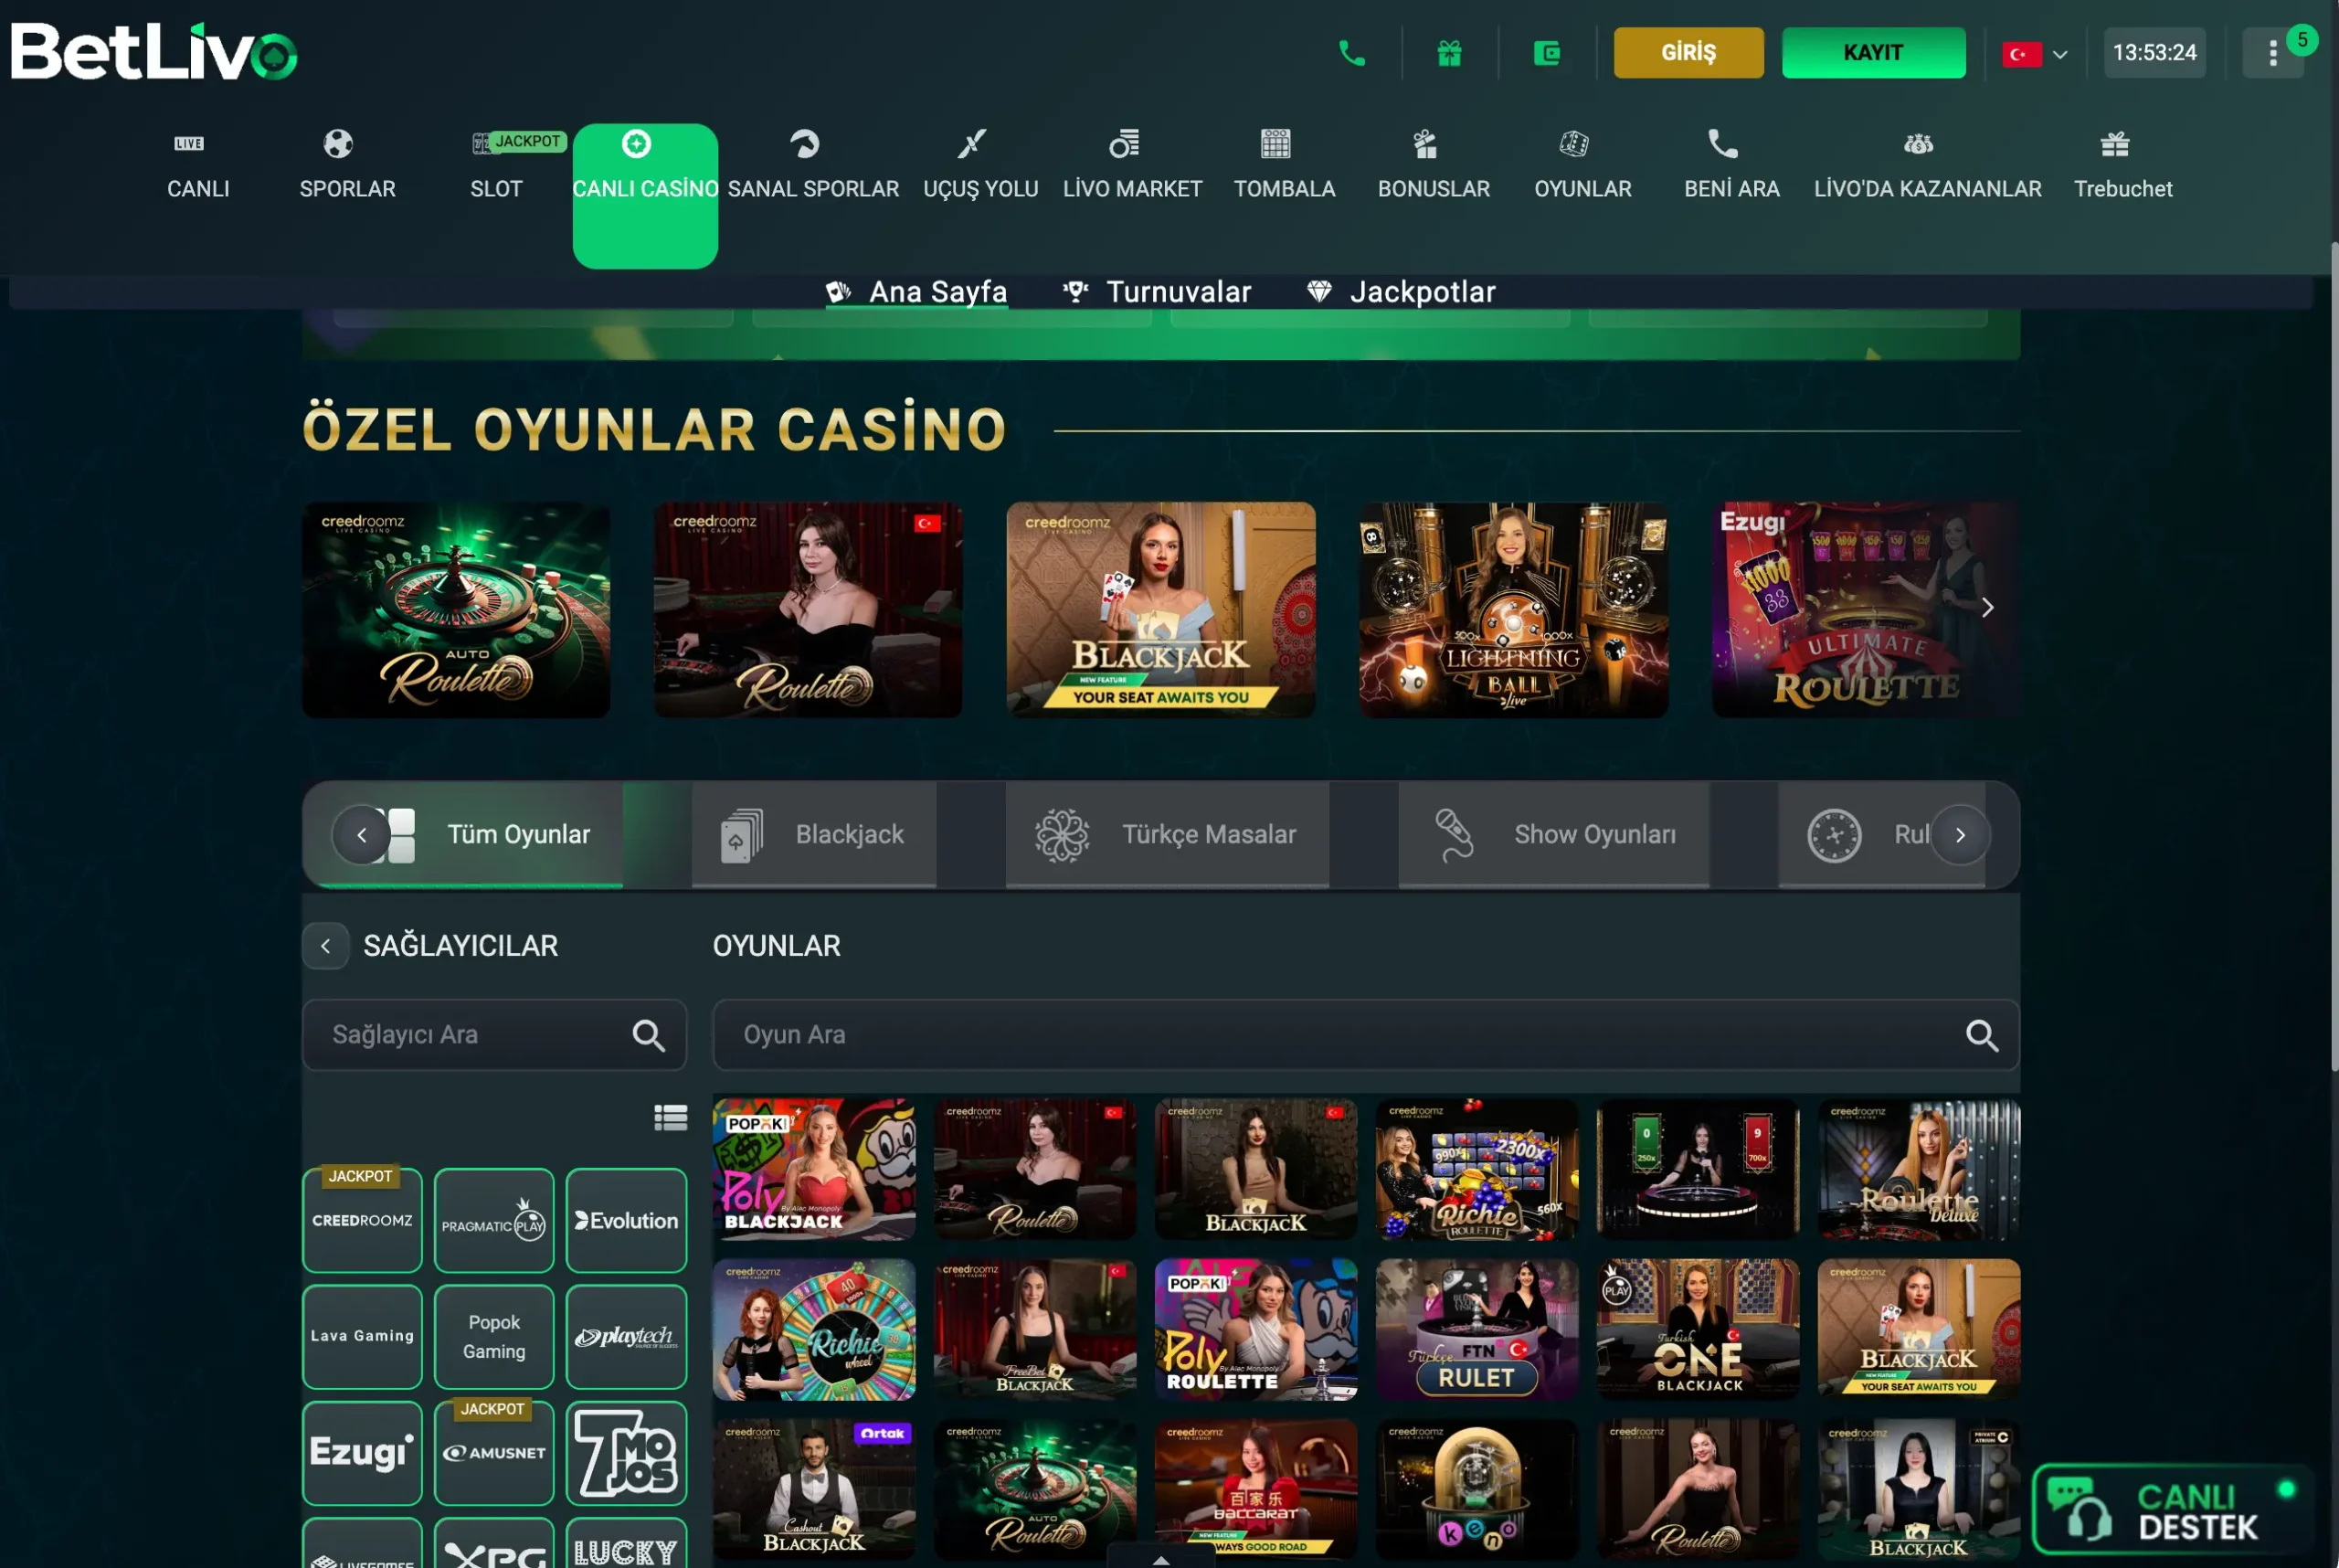Viewport: 2339px width, 1568px height.
Task: Go to SPORLAR section
Action: click(347, 166)
